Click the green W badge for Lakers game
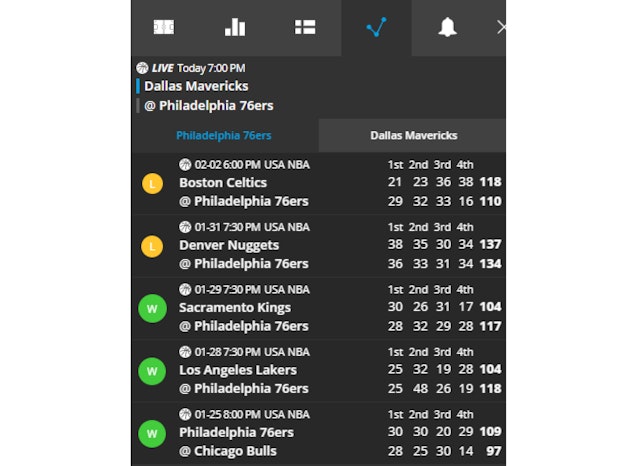 click(152, 371)
